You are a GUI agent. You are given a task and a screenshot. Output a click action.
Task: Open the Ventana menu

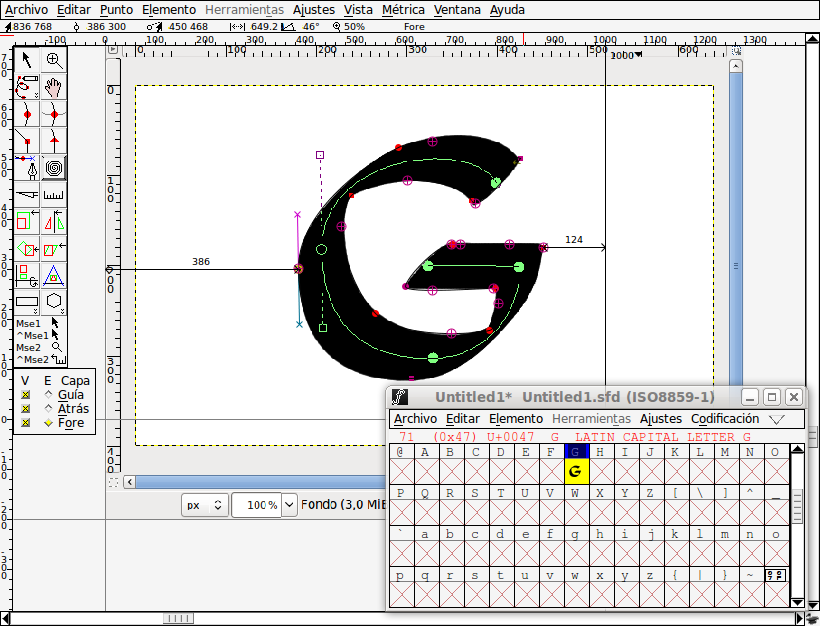pyautogui.click(x=457, y=10)
